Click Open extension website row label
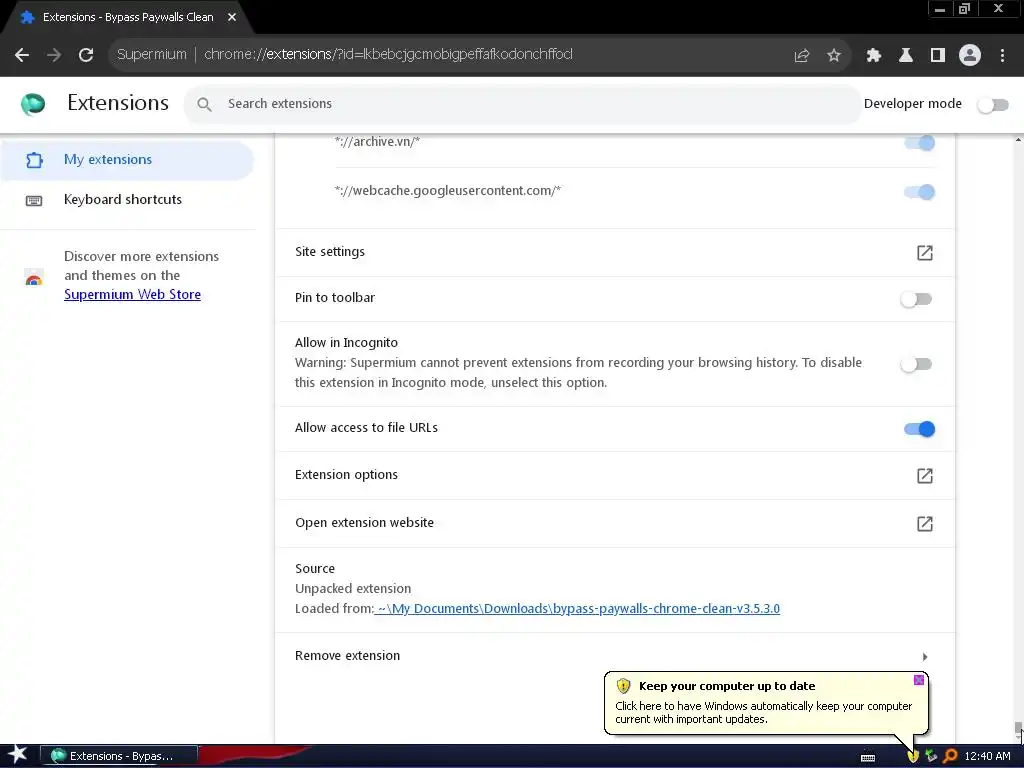The width and height of the screenshot is (1024, 768). click(x=364, y=522)
